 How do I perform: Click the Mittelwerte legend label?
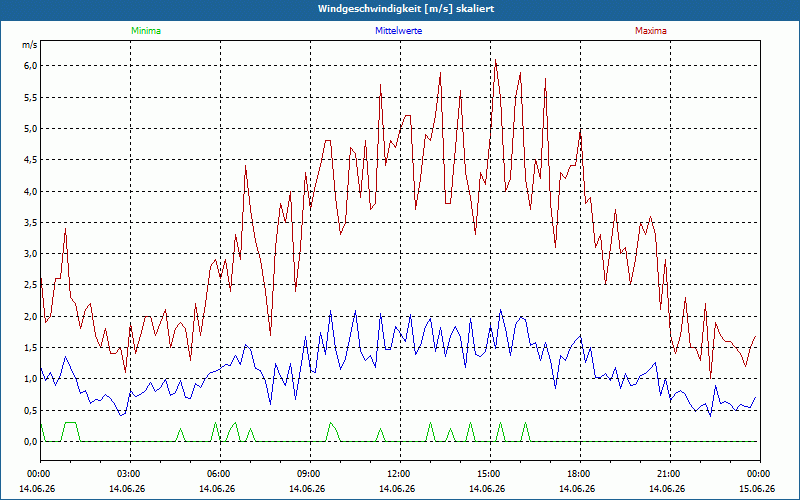tap(398, 31)
